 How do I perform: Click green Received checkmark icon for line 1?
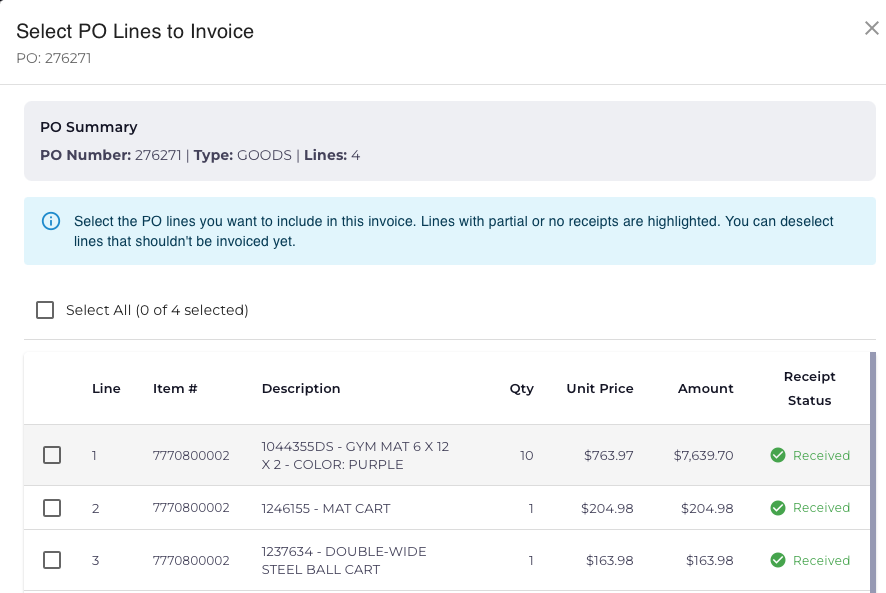tap(778, 456)
